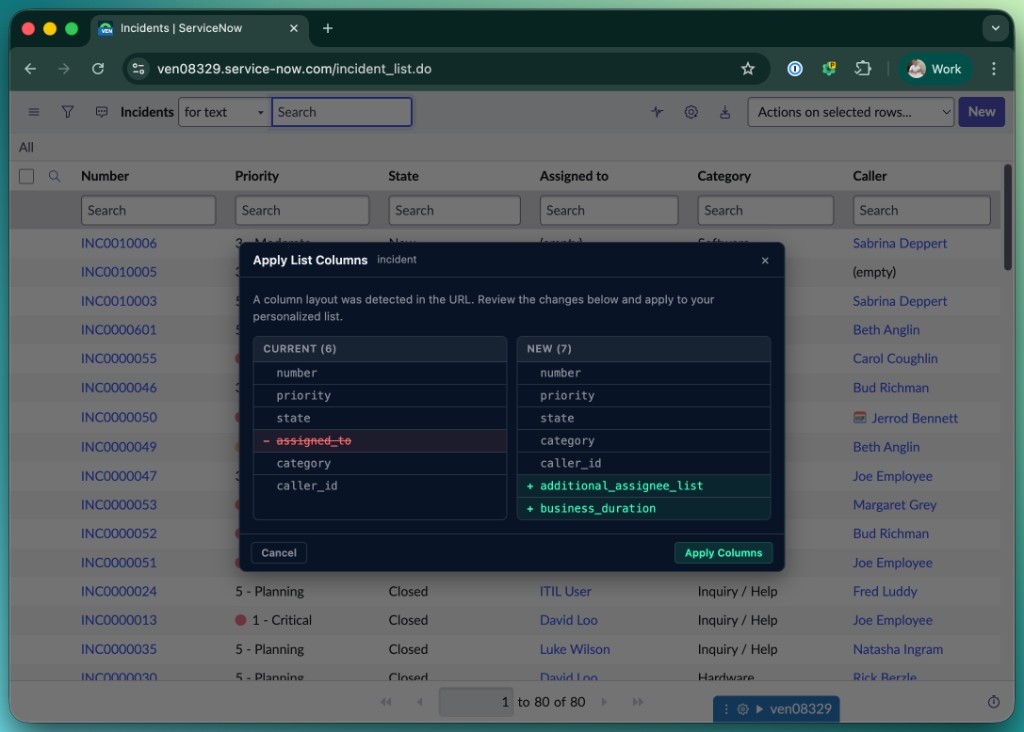Bookmark the page with the star icon
1024x732 pixels.
pos(747,68)
